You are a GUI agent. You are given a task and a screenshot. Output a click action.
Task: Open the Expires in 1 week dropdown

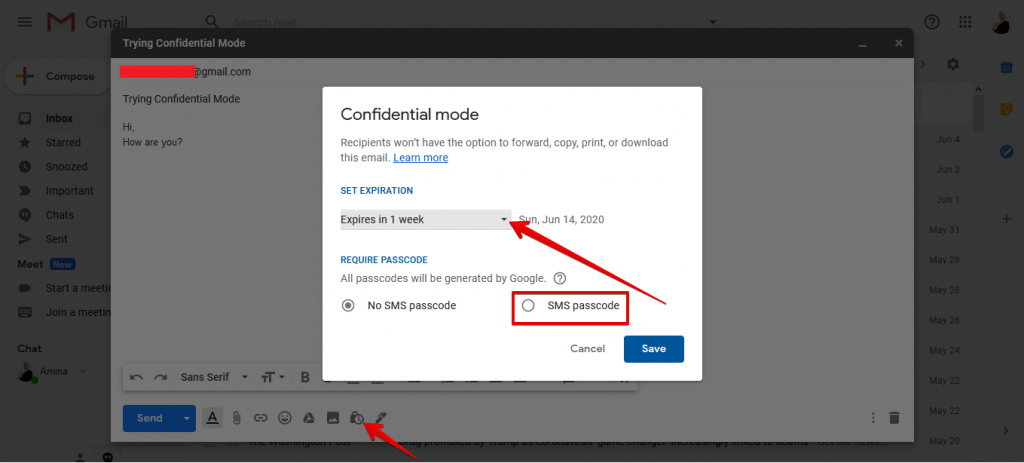click(x=425, y=219)
